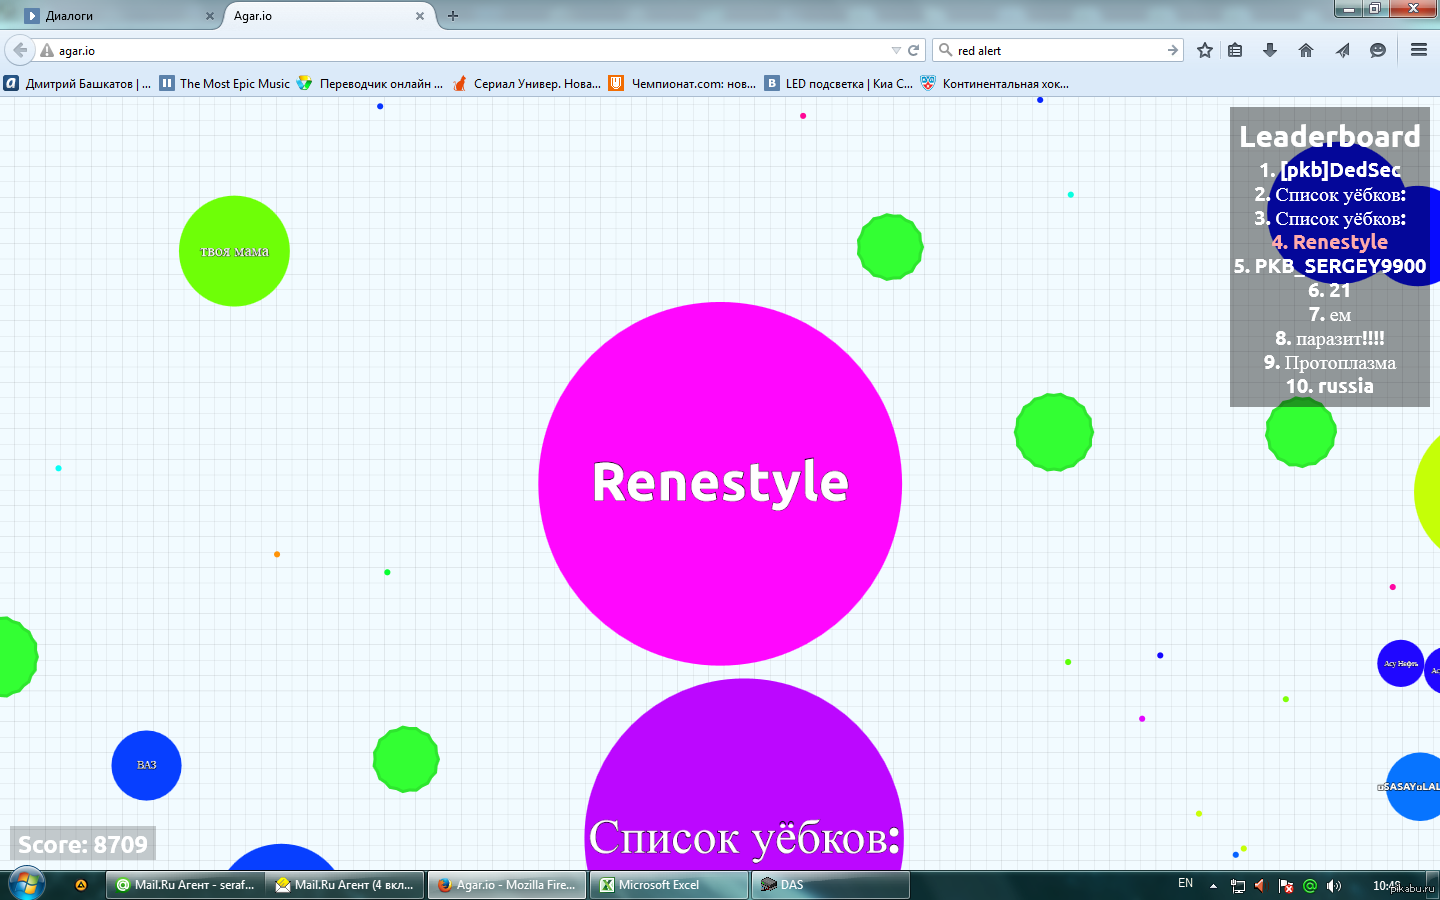
Task: Open the Firefox hamburger menu
Action: 1418,50
